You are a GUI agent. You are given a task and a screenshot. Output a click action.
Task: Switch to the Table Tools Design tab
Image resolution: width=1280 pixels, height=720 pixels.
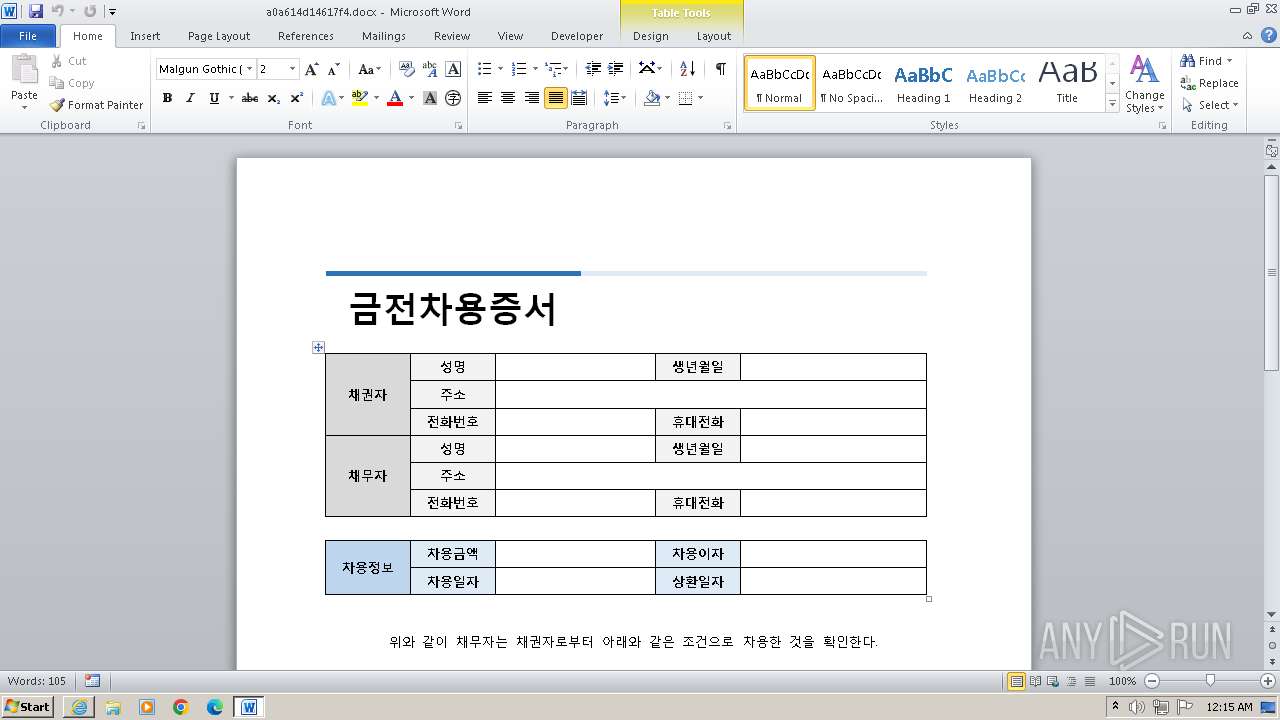[x=651, y=36]
